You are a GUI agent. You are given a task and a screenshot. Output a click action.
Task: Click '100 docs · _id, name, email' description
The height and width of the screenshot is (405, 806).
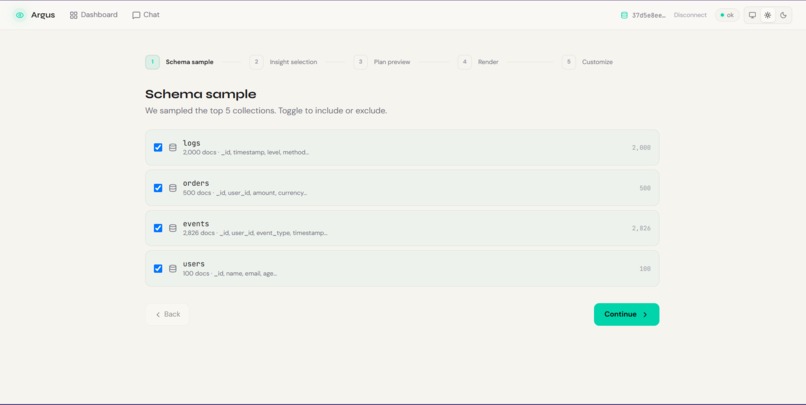click(x=230, y=274)
